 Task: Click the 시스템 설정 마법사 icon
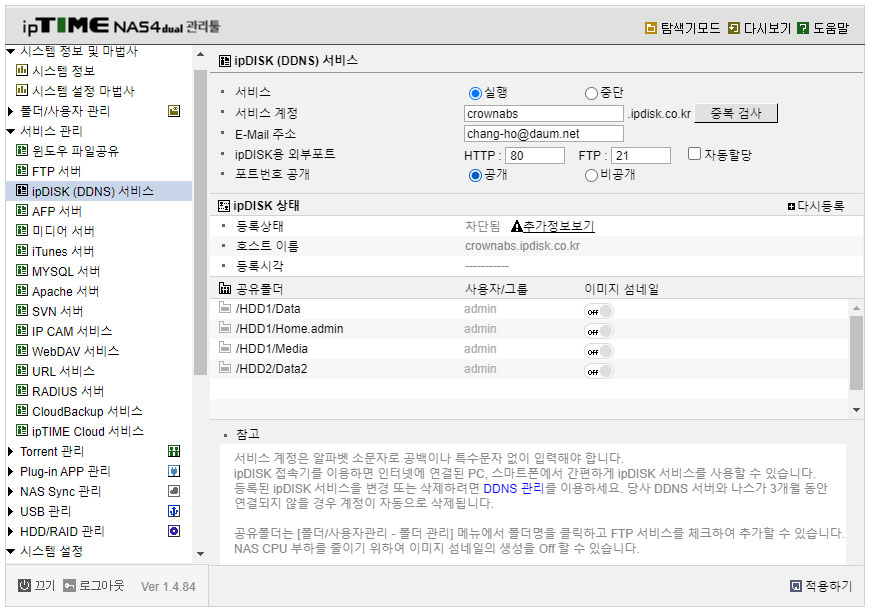(x=22, y=90)
